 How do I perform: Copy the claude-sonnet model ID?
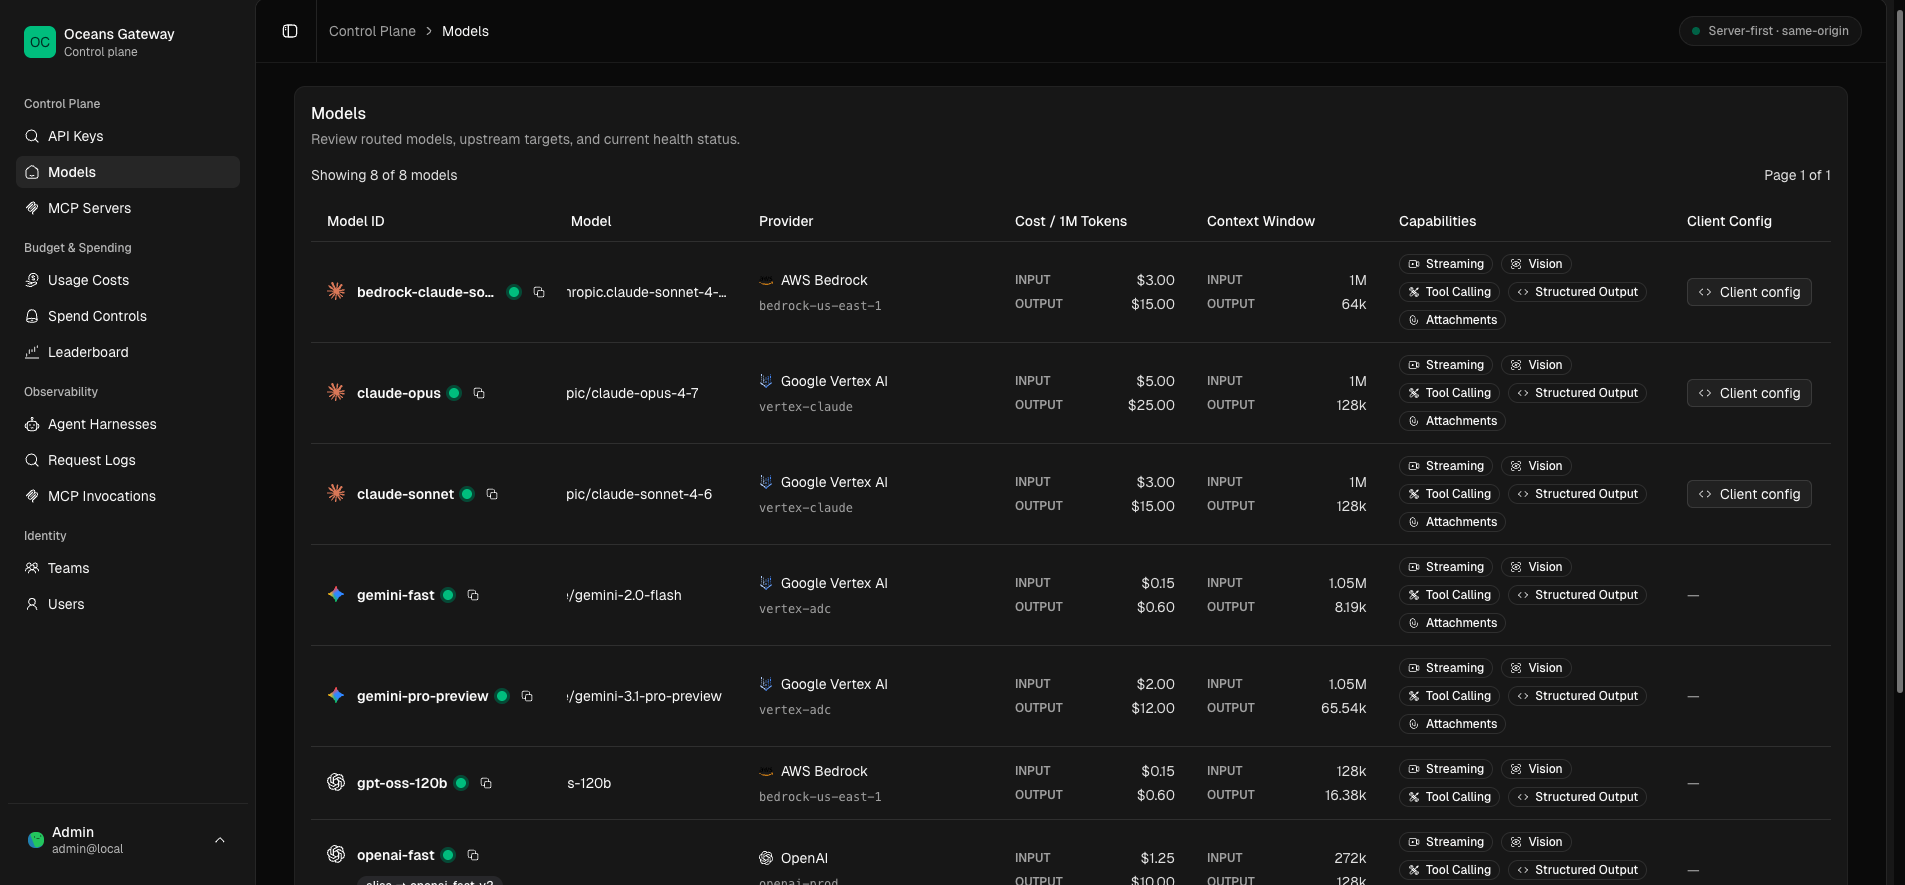tap(492, 494)
